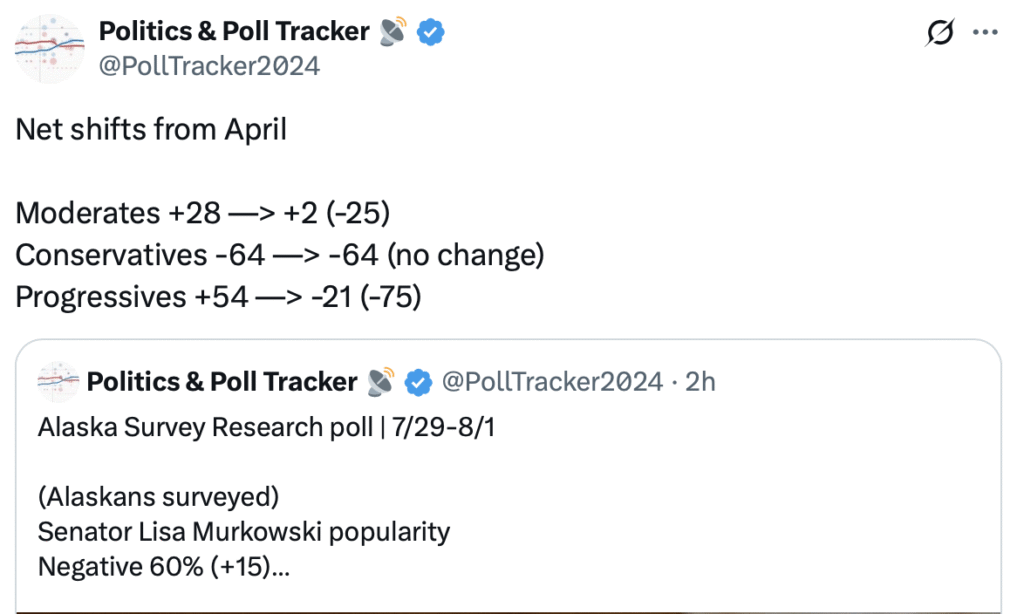Click the quoted post's small profile avatar

pyautogui.click(x=57, y=382)
